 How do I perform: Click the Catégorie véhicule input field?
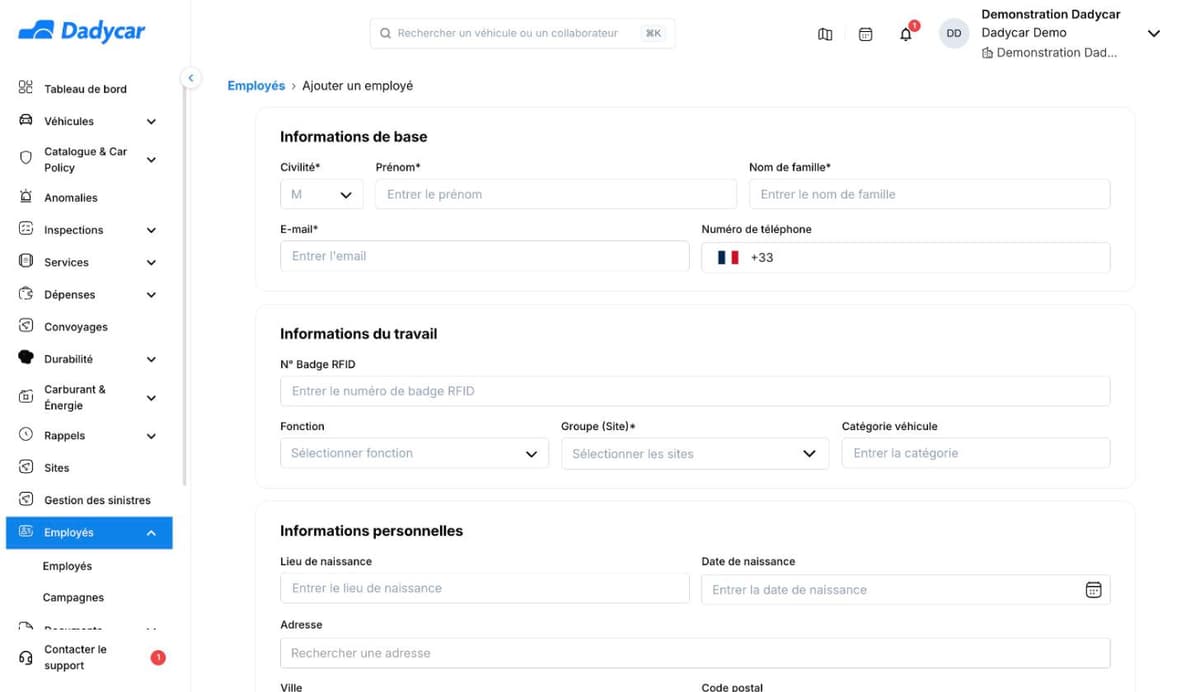coord(976,453)
